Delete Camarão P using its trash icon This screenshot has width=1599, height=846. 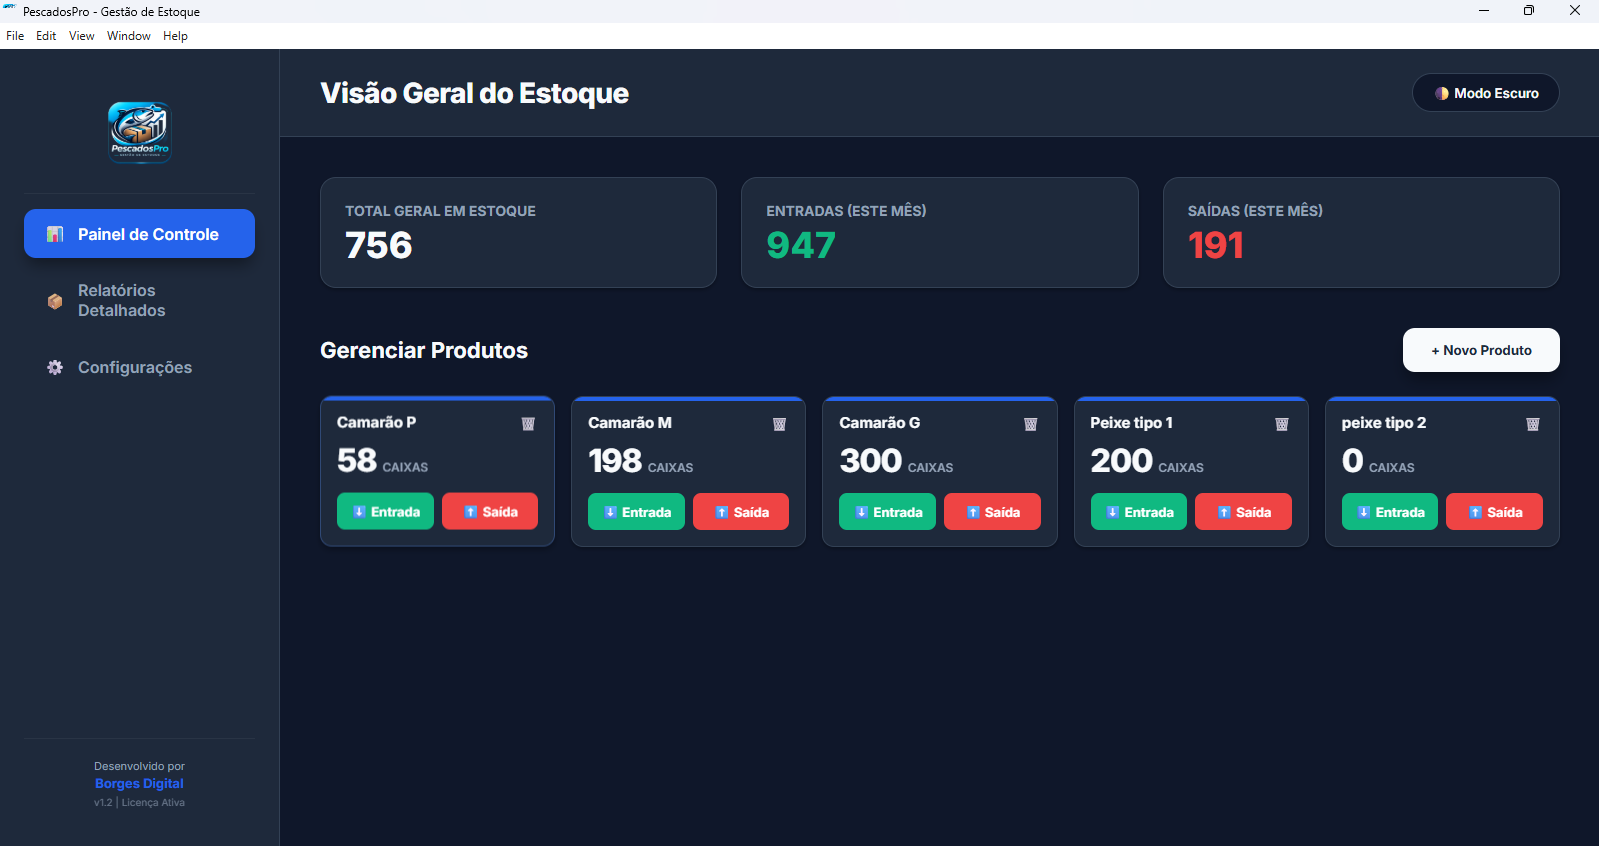pos(528,424)
